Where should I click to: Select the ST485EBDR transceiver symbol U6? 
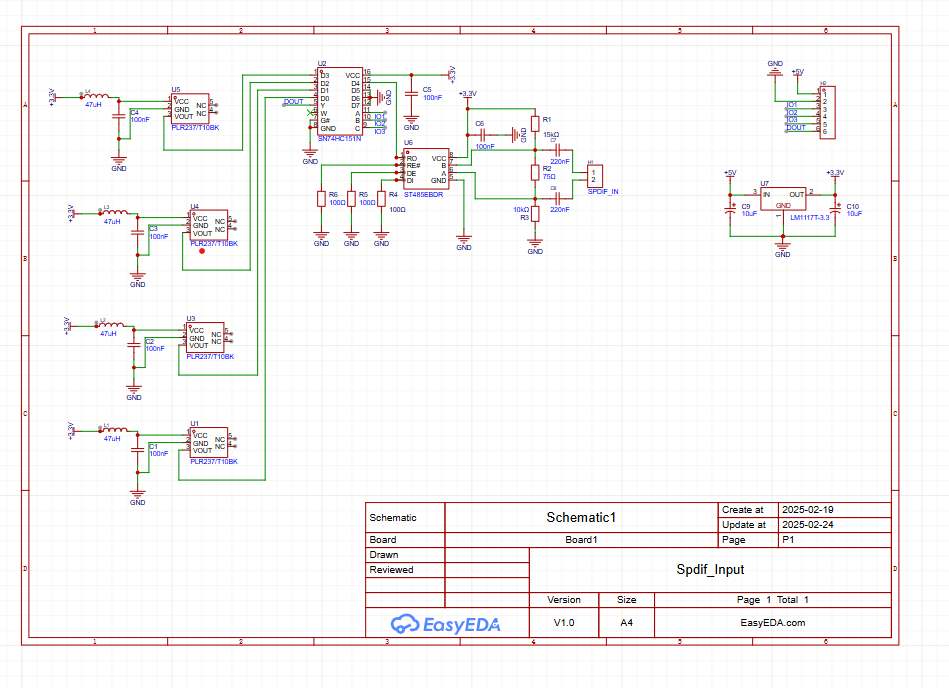[x=427, y=169]
